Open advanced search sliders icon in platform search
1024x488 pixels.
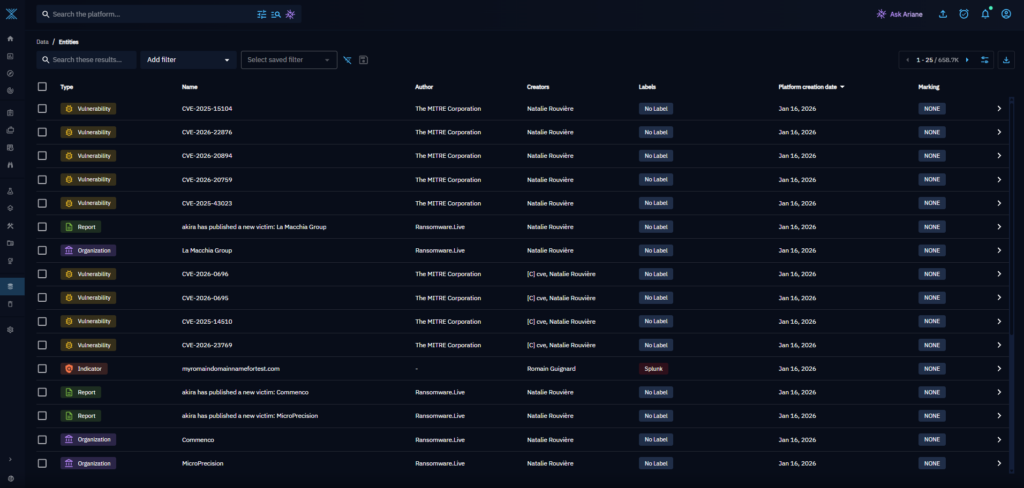pos(262,14)
